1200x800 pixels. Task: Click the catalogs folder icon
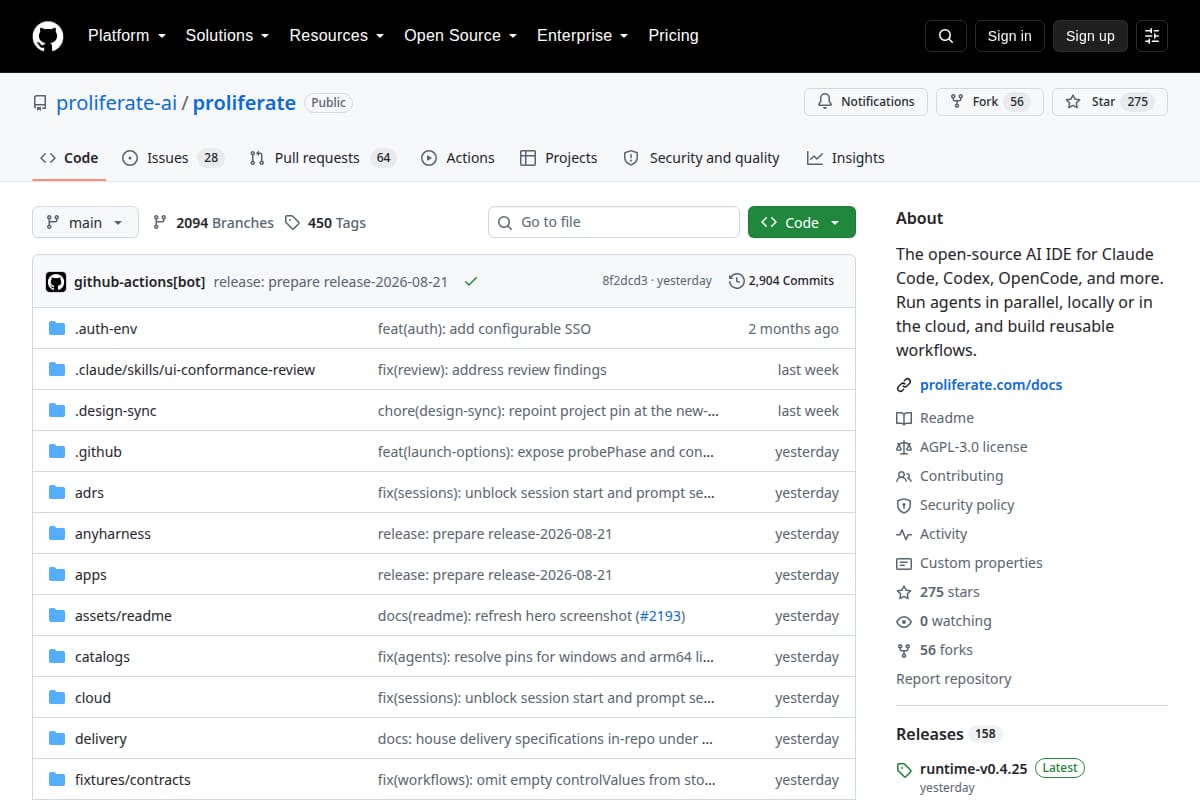(57, 657)
